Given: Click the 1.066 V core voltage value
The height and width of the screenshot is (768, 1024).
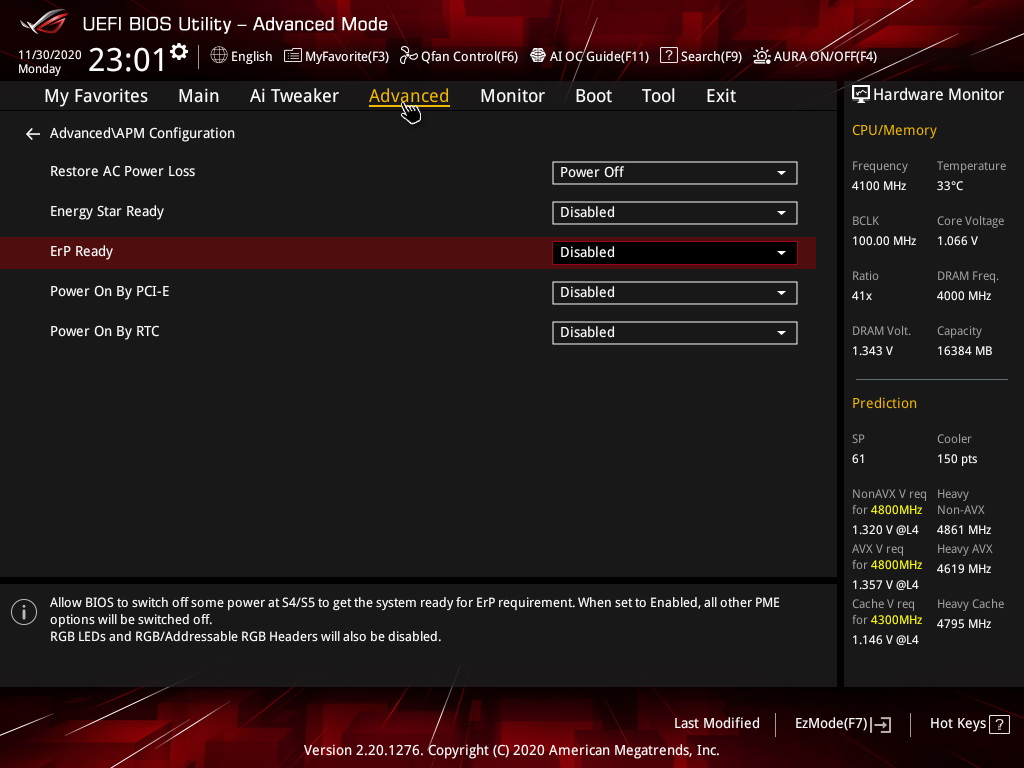Looking at the screenshot, I should (957, 241).
